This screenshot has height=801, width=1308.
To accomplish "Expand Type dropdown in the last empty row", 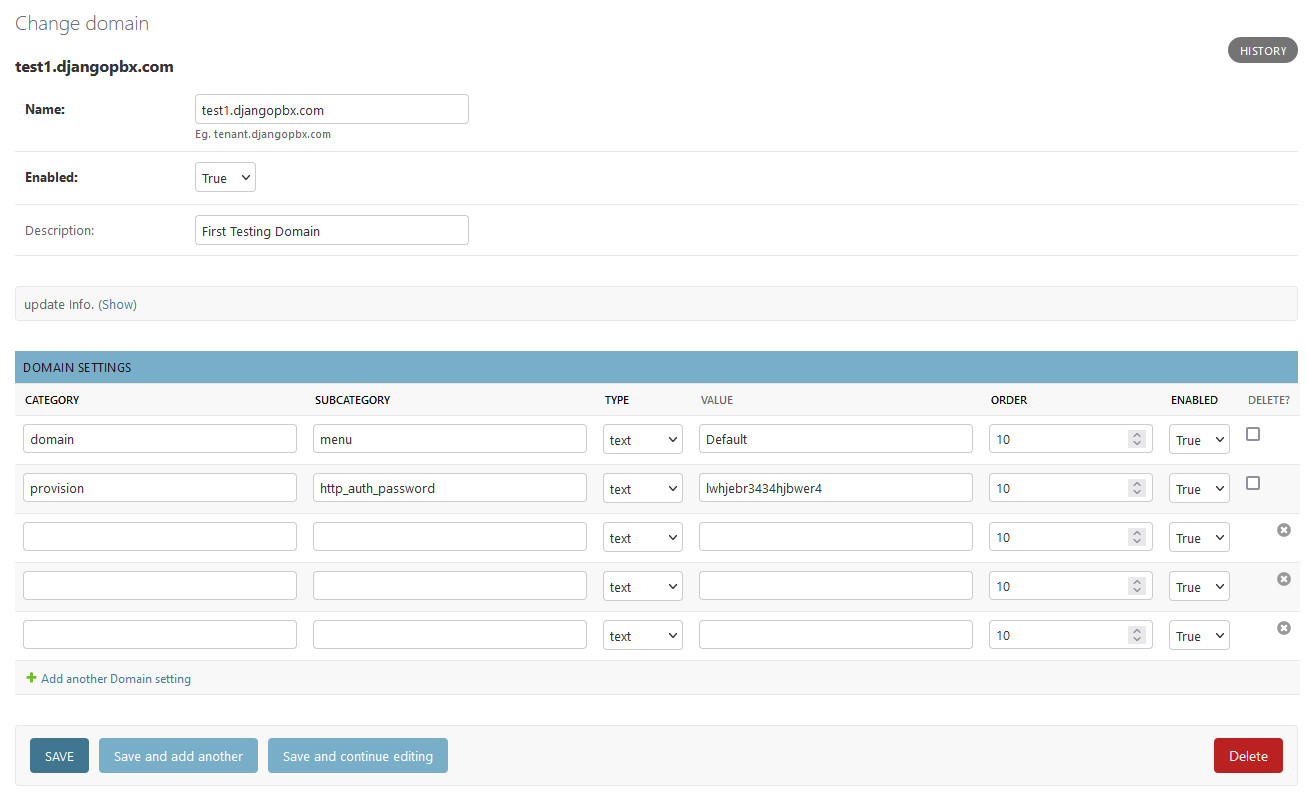I will point(642,635).
